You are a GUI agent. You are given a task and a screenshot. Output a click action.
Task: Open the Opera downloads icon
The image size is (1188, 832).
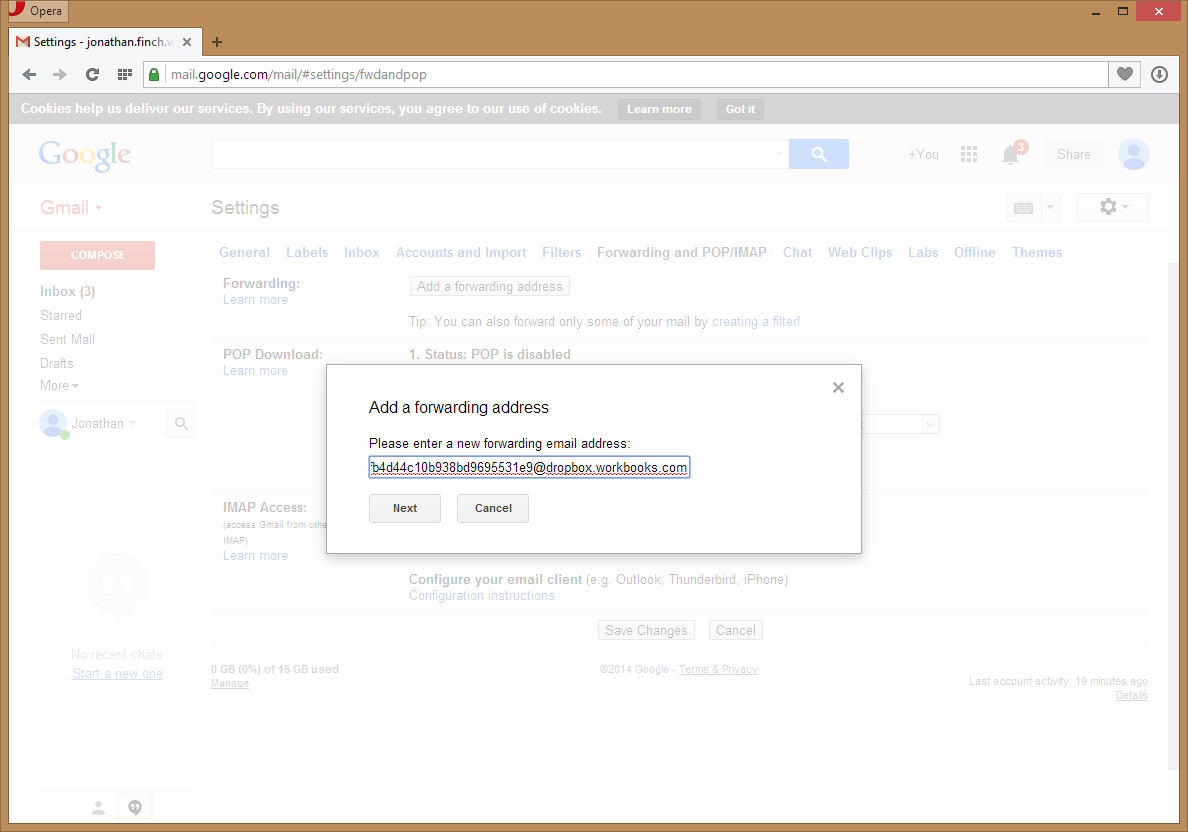(x=1159, y=74)
